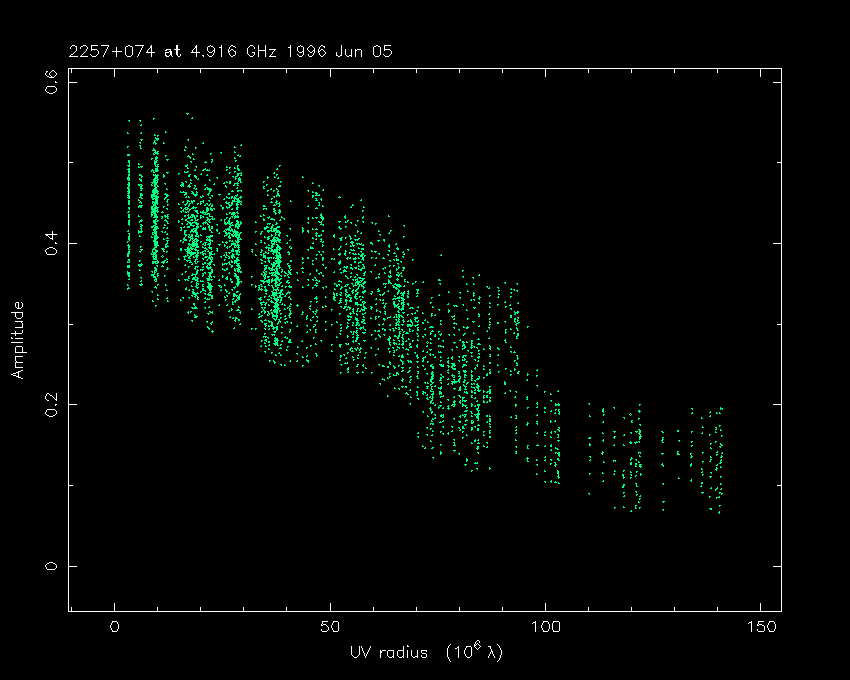Click the x-axis tick label "150"
This screenshot has height=680, width=850.
(x=760, y=629)
